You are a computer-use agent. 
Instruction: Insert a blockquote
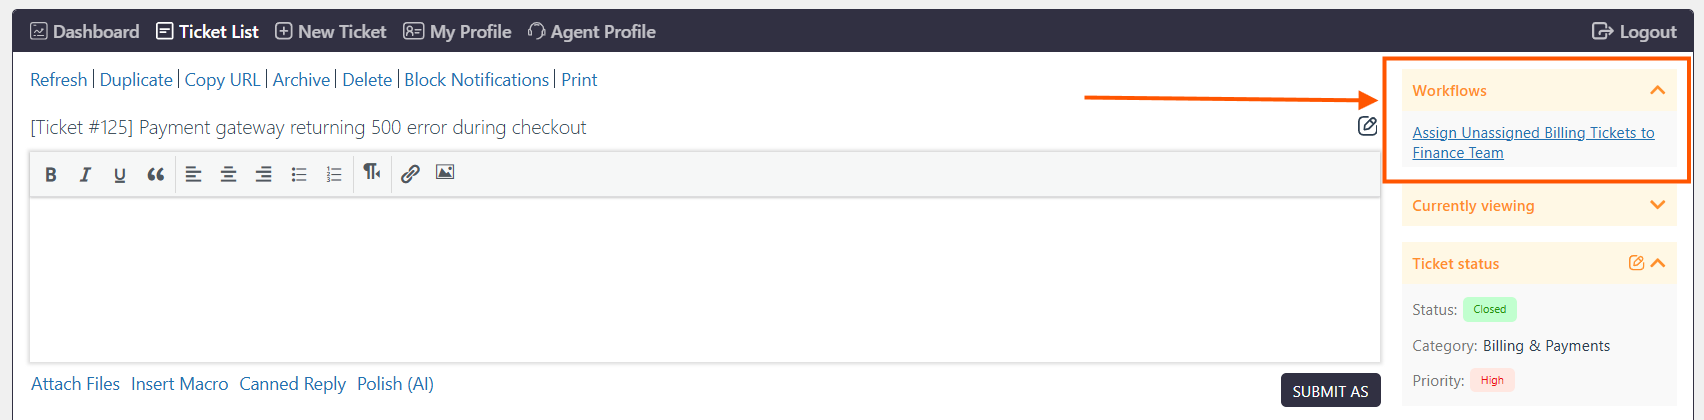(155, 174)
